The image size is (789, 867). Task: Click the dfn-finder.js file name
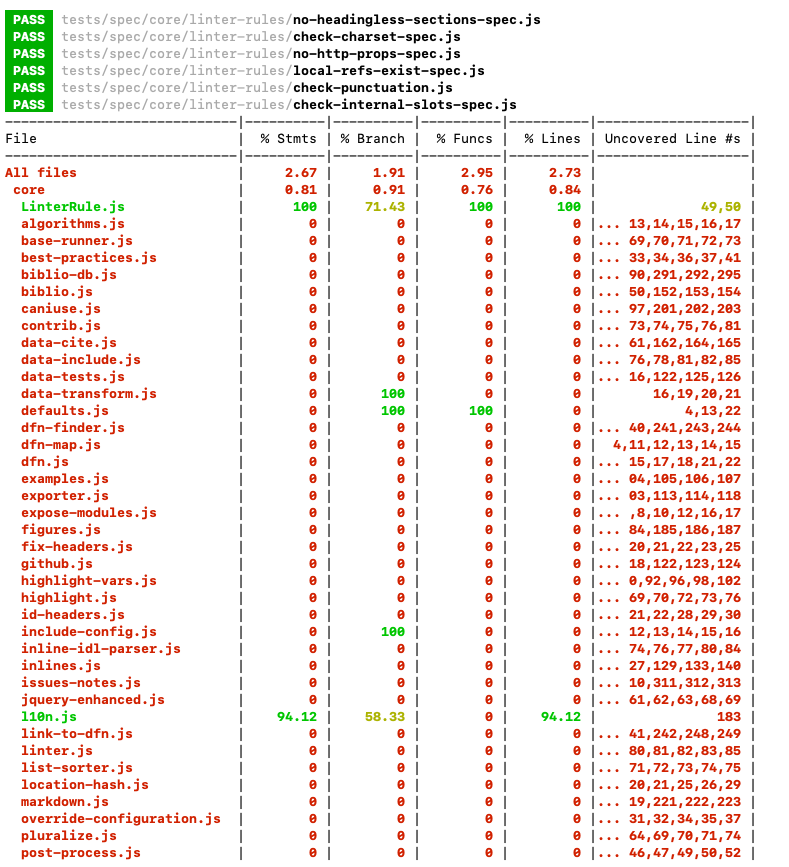pyautogui.click(x=73, y=428)
